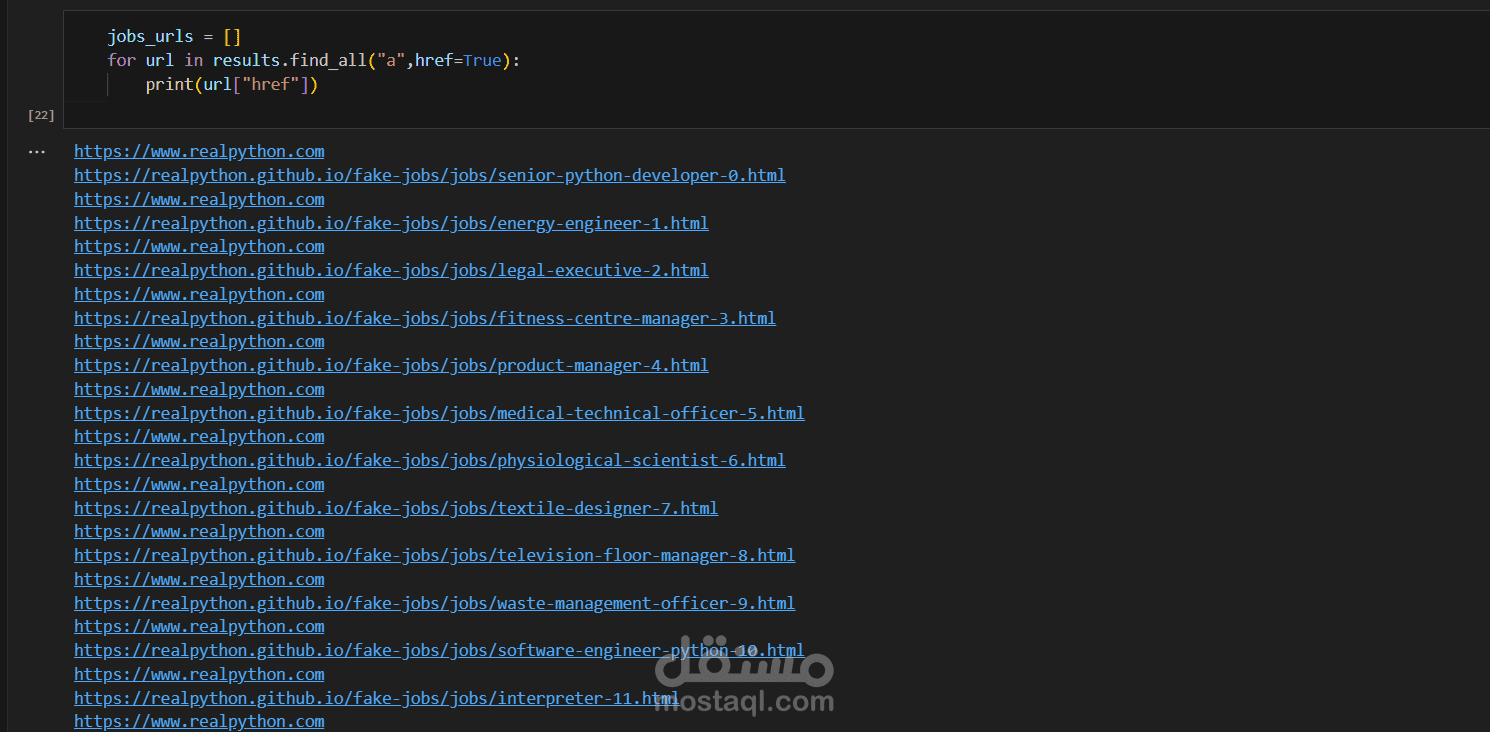Place cursor in the "for url in results.find_all" line

click(x=314, y=61)
